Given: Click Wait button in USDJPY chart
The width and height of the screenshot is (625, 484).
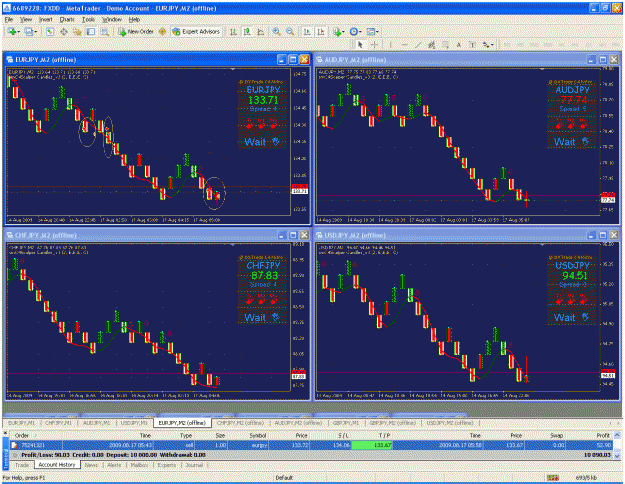Looking at the screenshot, I should (x=571, y=317).
